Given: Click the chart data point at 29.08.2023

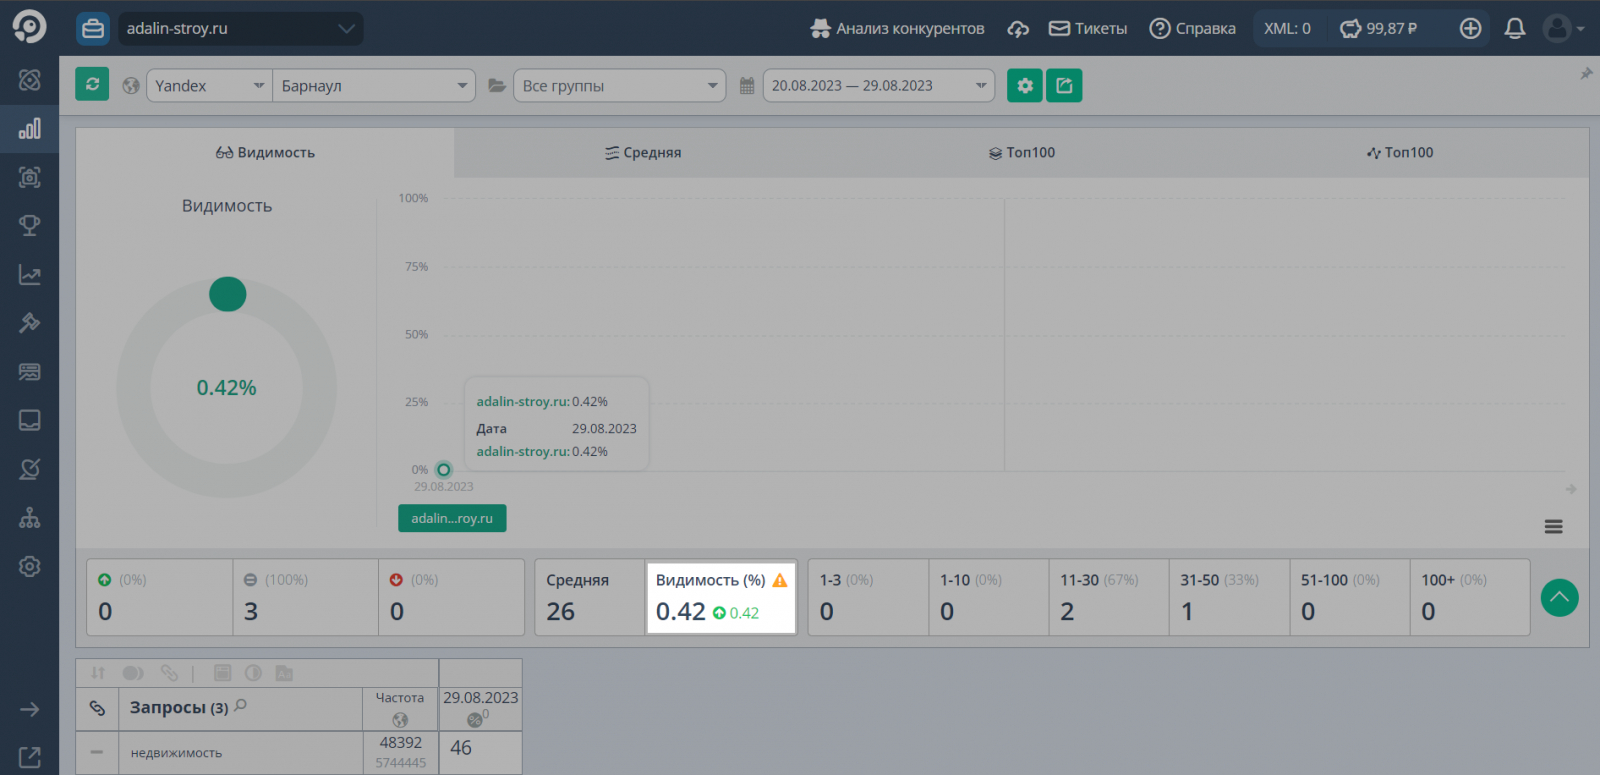Looking at the screenshot, I should [x=444, y=470].
